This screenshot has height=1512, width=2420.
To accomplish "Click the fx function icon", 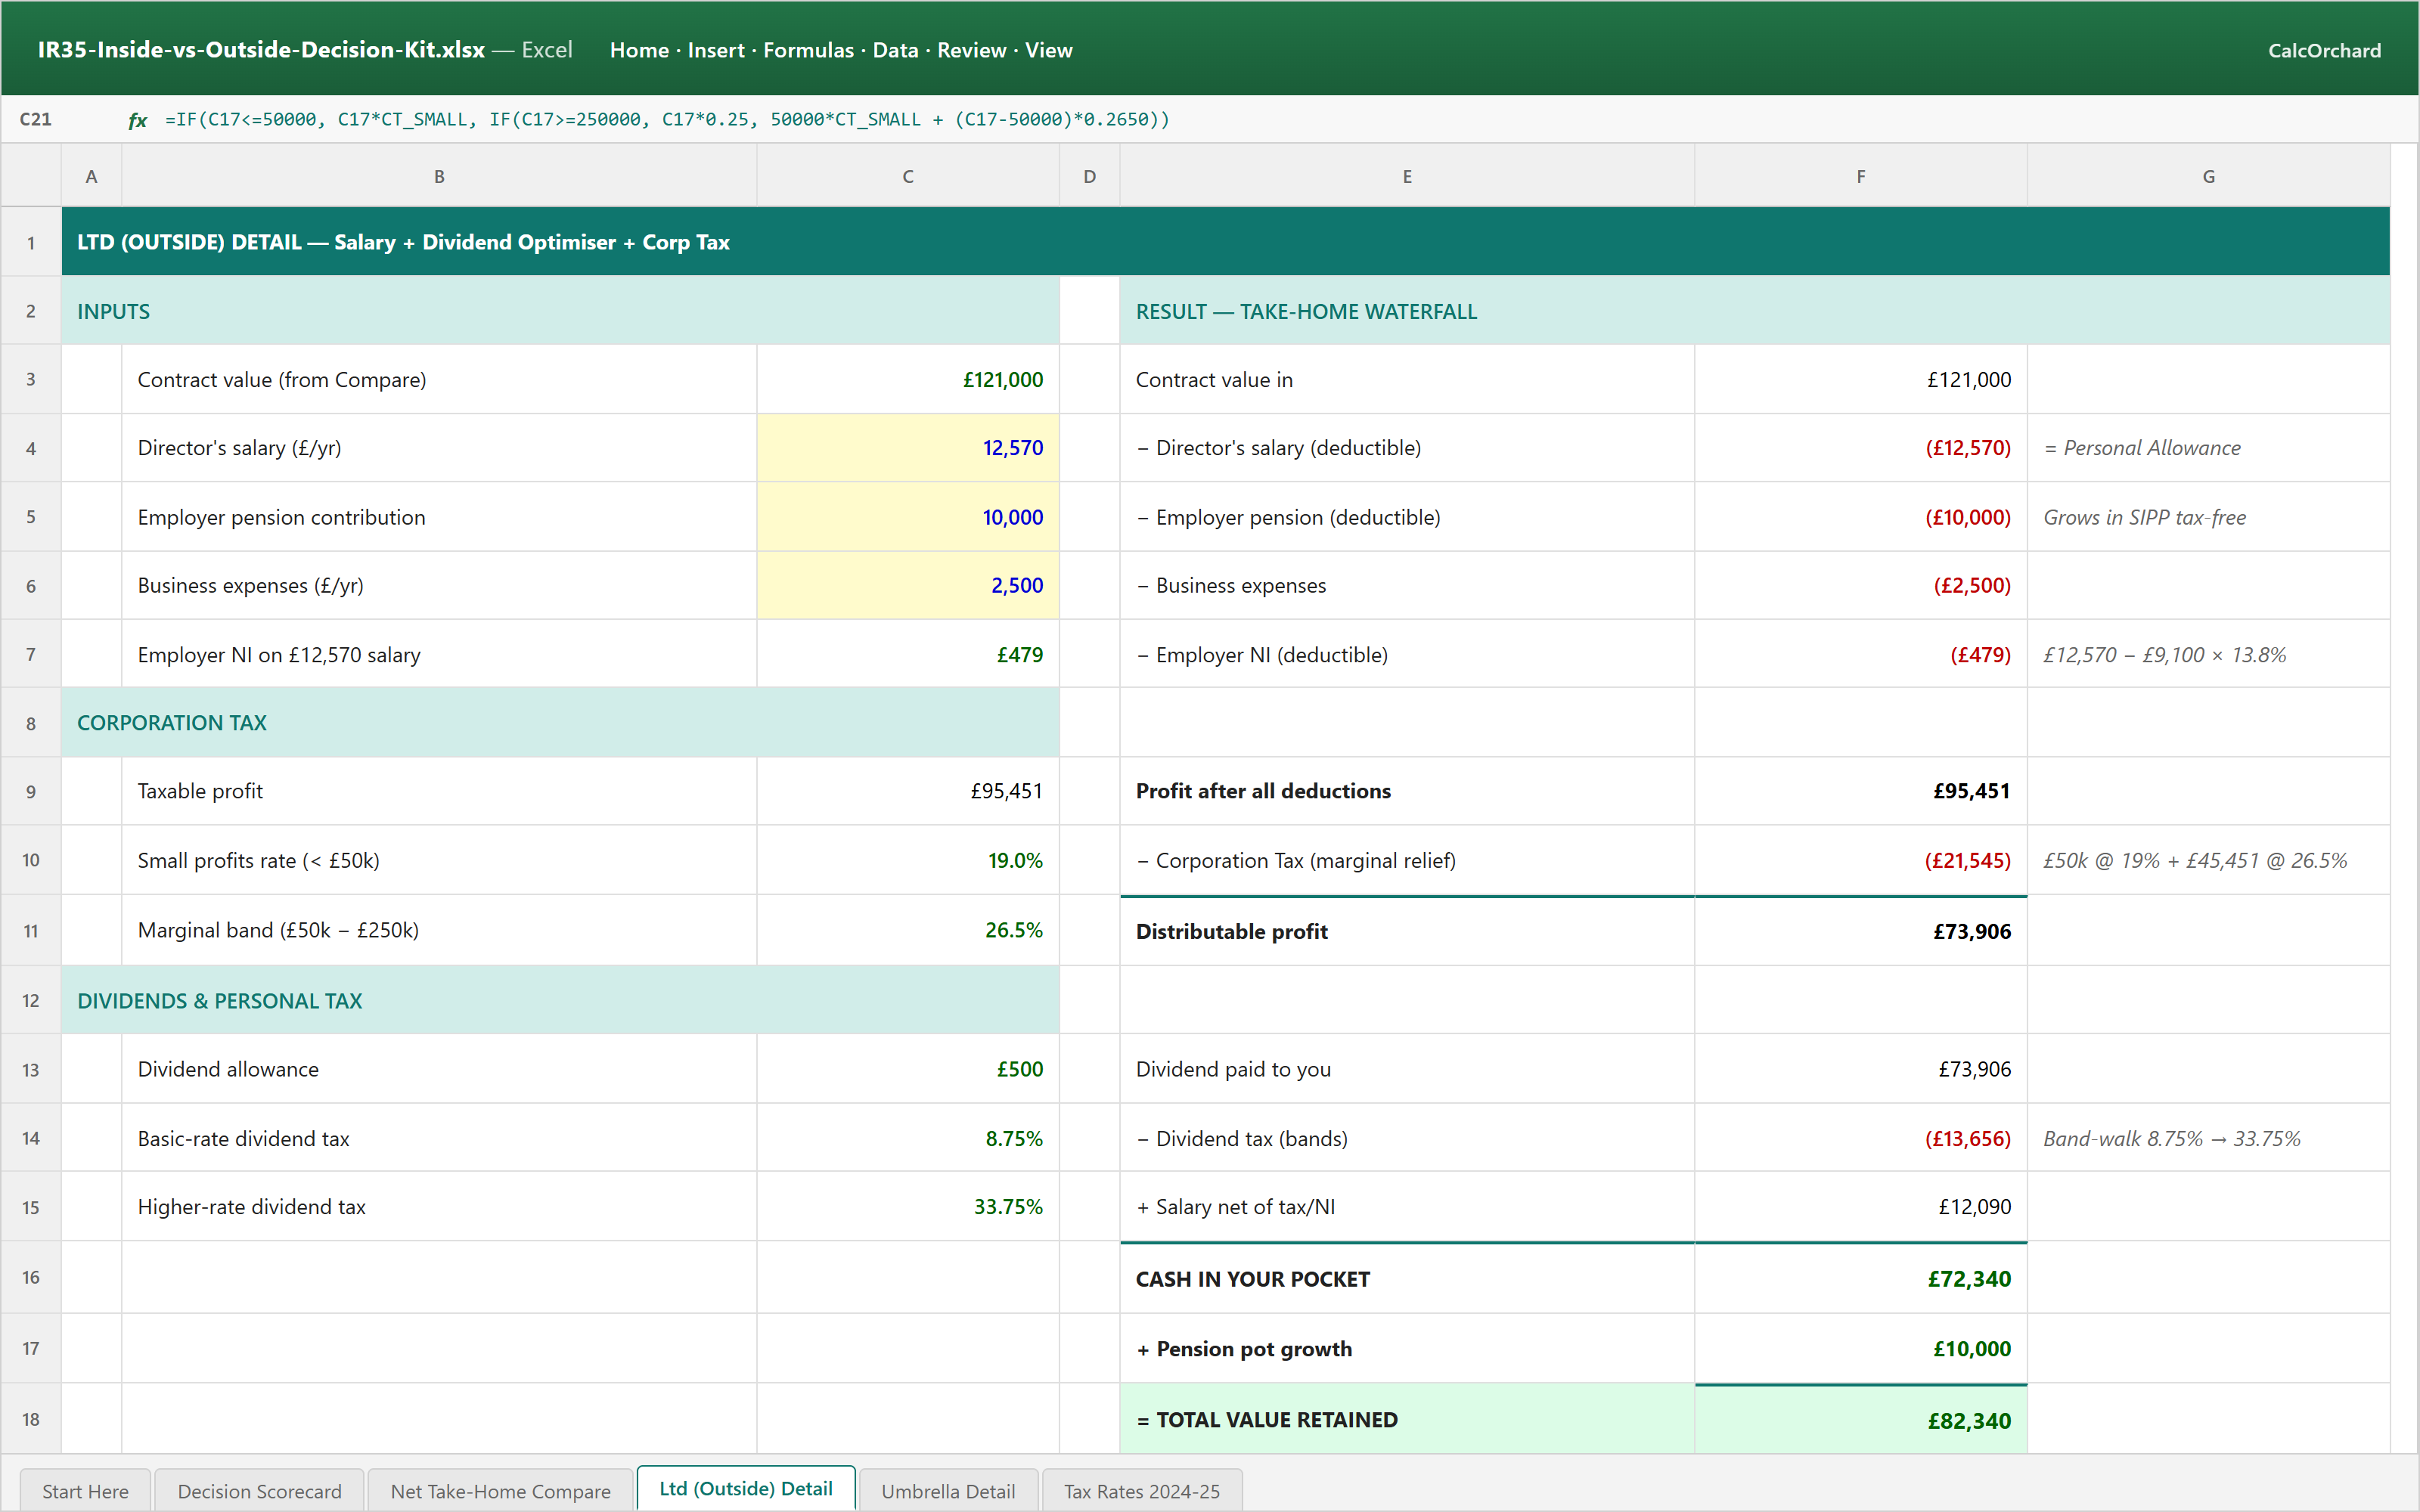I will [137, 120].
